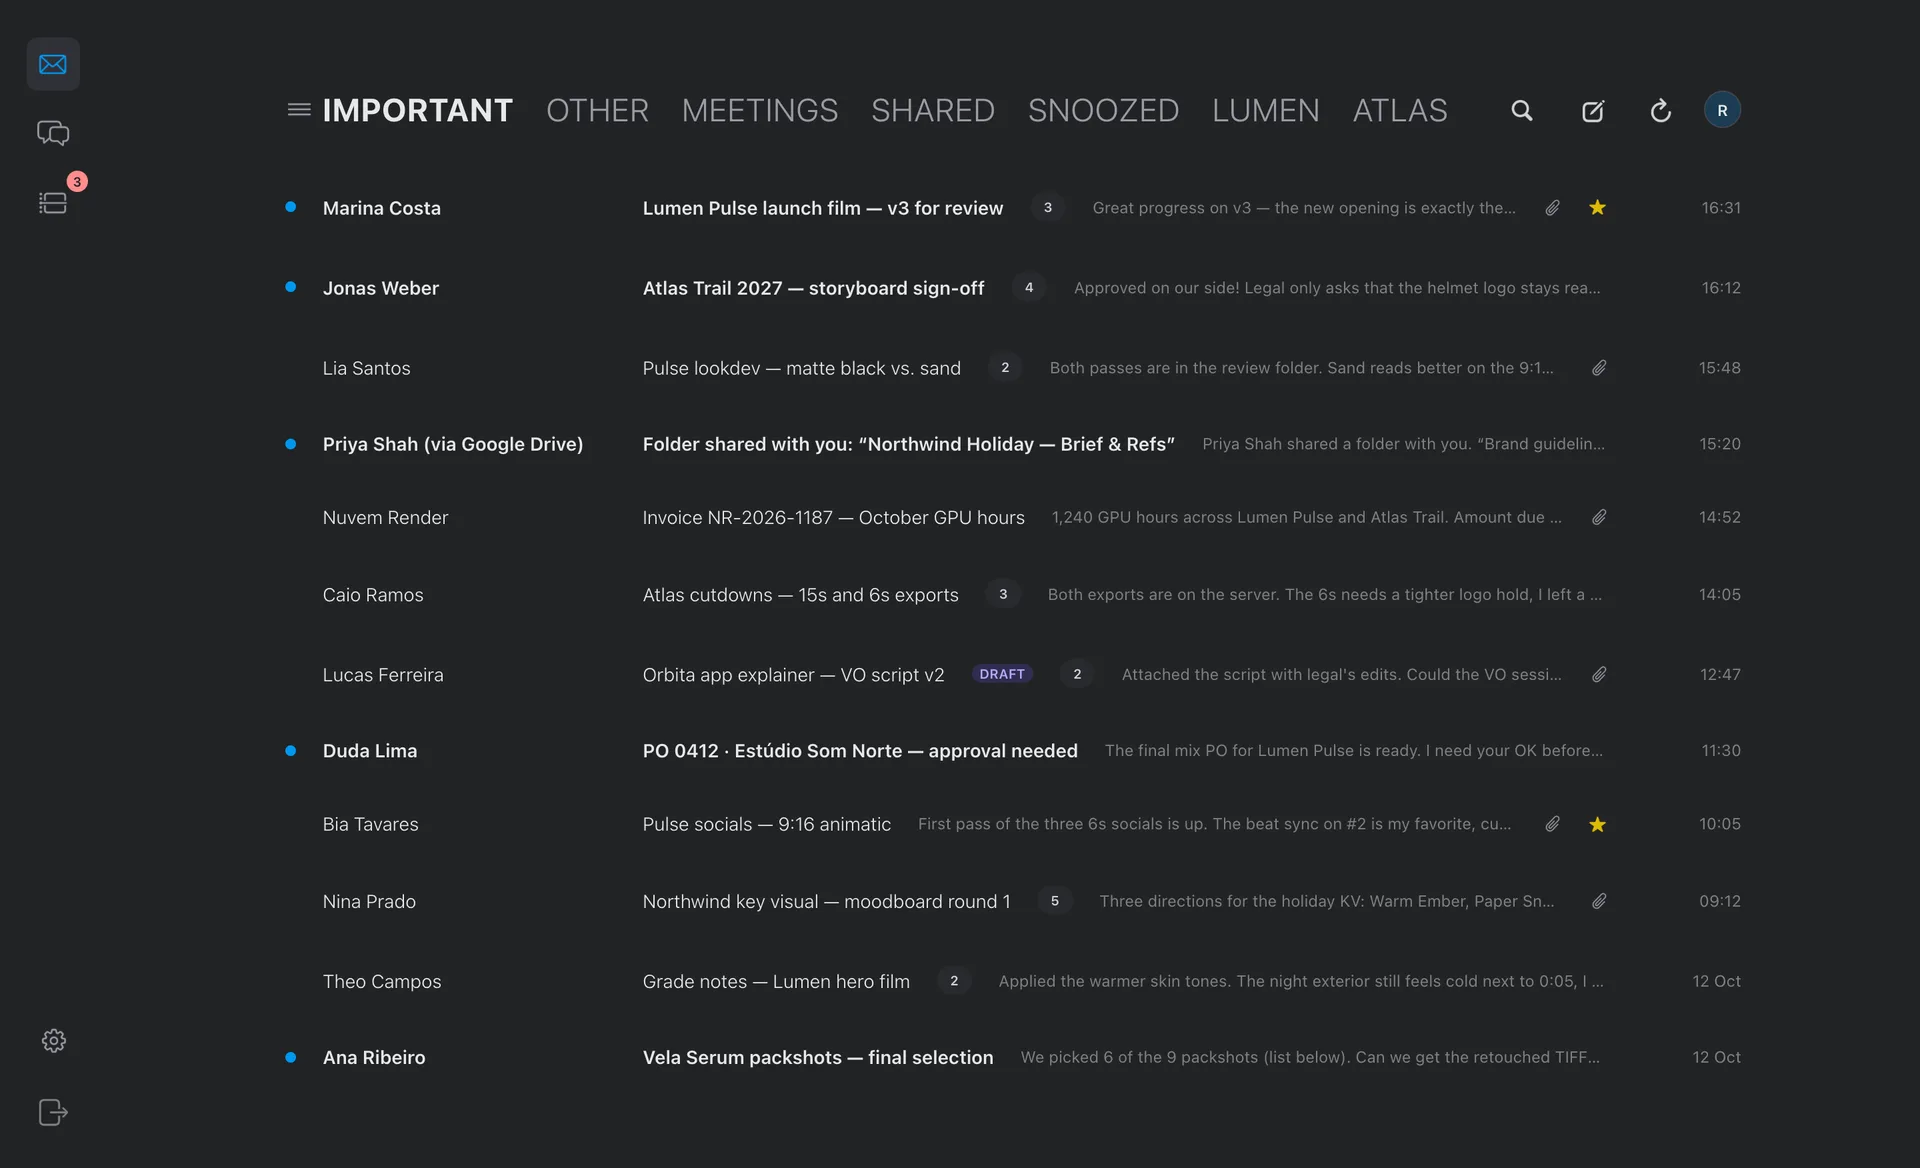Select the IMPORTANT tab
The image size is (1920, 1168).
click(x=417, y=110)
